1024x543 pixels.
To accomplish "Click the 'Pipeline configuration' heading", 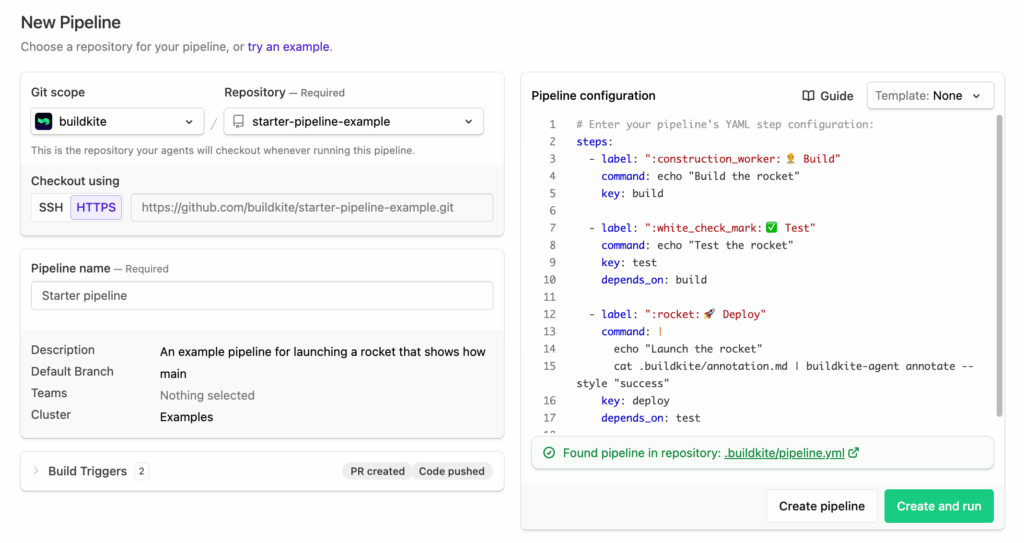I will (593, 96).
